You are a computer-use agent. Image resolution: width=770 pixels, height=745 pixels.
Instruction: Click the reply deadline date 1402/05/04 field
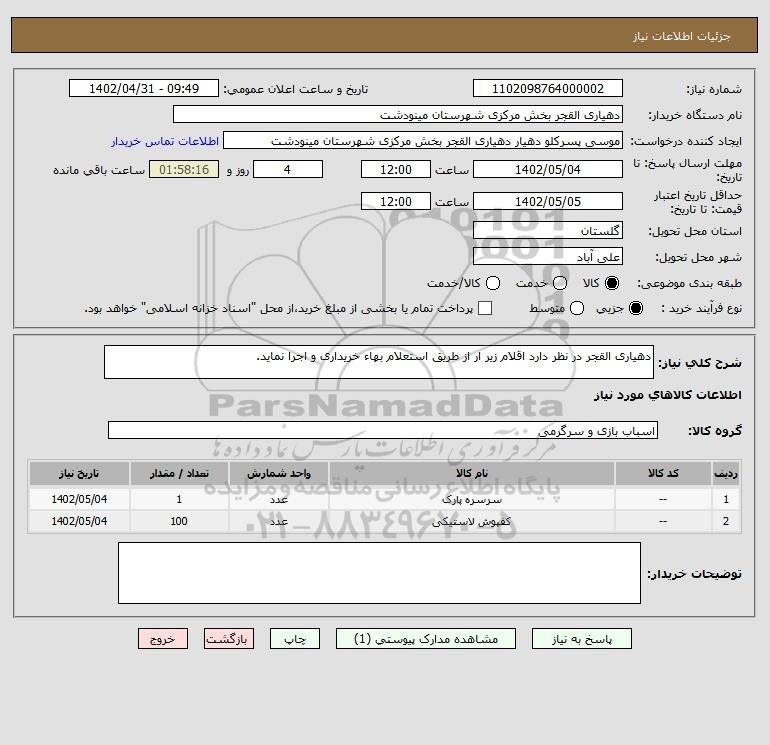tap(548, 169)
